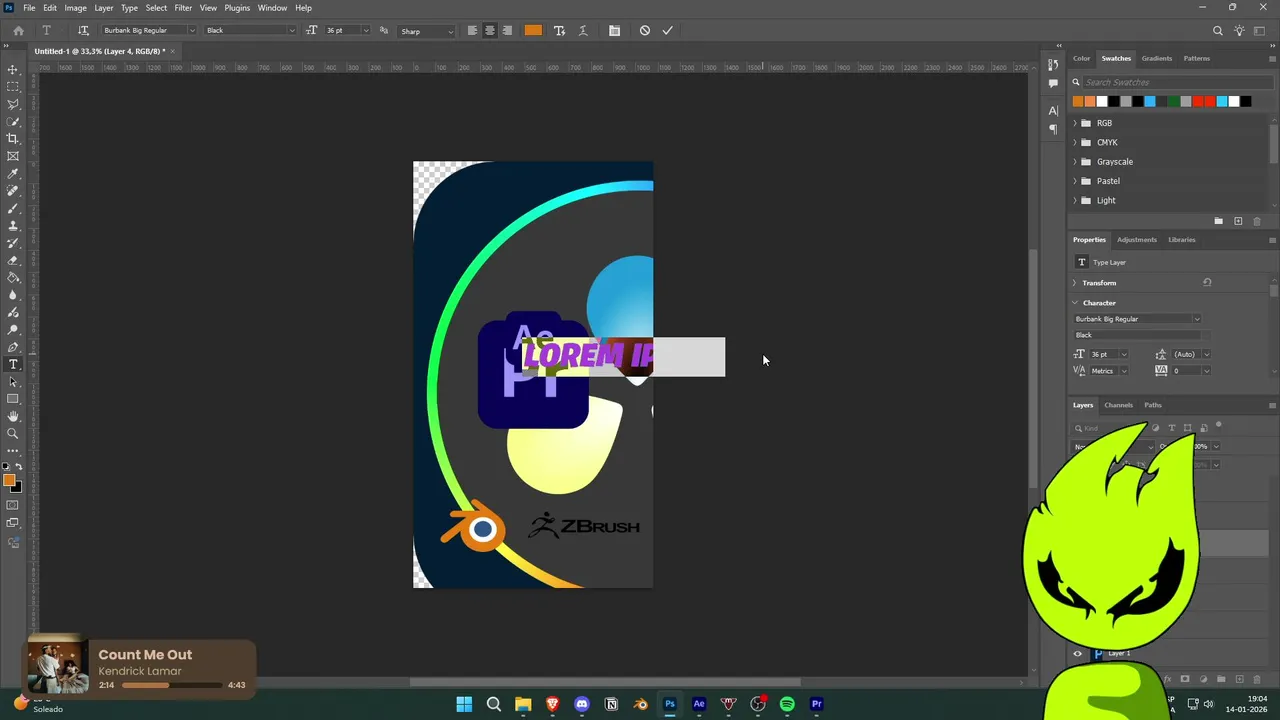Open the History panel icon
Screen dimensions: 1280x720
pyautogui.click(x=1053, y=64)
